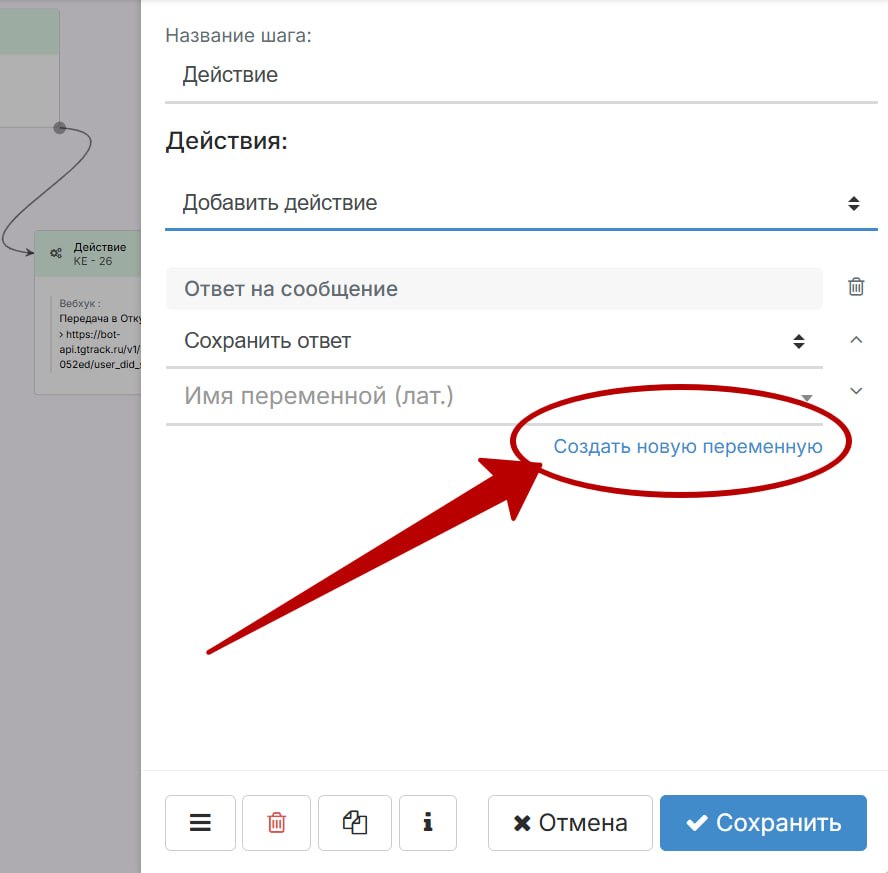Delete the action using the trash icon beside "Ответ на сообщение"
The image size is (888, 873).
[856, 287]
